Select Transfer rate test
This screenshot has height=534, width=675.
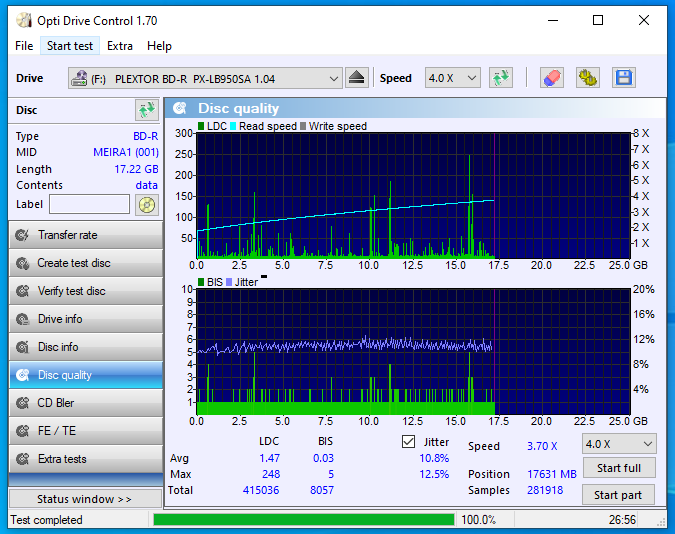[86, 235]
